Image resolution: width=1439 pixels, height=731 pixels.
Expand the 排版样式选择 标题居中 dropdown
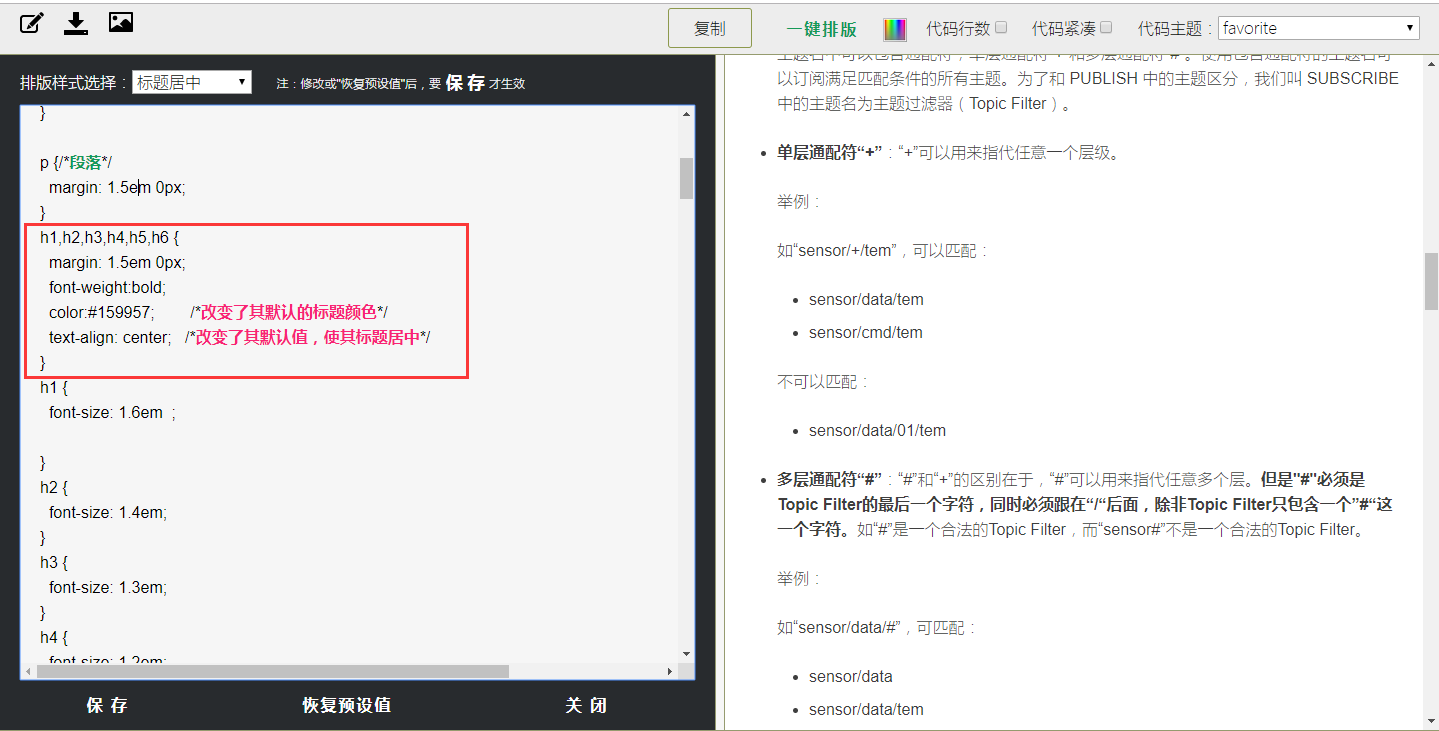192,82
